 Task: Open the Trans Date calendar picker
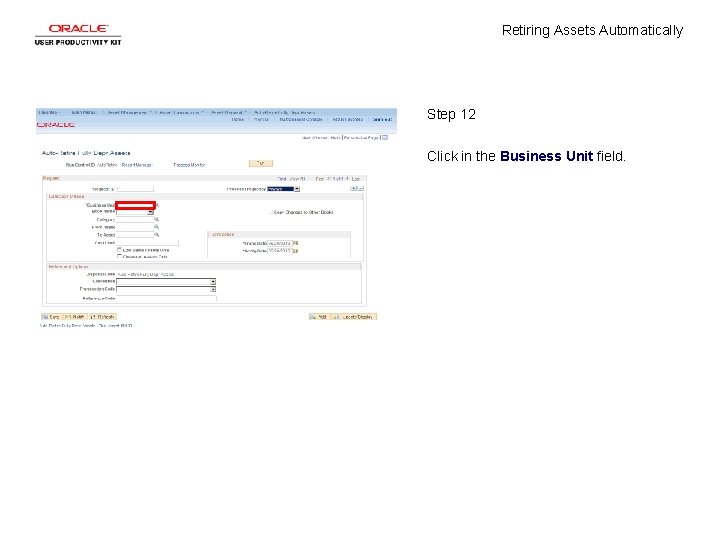[x=296, y=243]
